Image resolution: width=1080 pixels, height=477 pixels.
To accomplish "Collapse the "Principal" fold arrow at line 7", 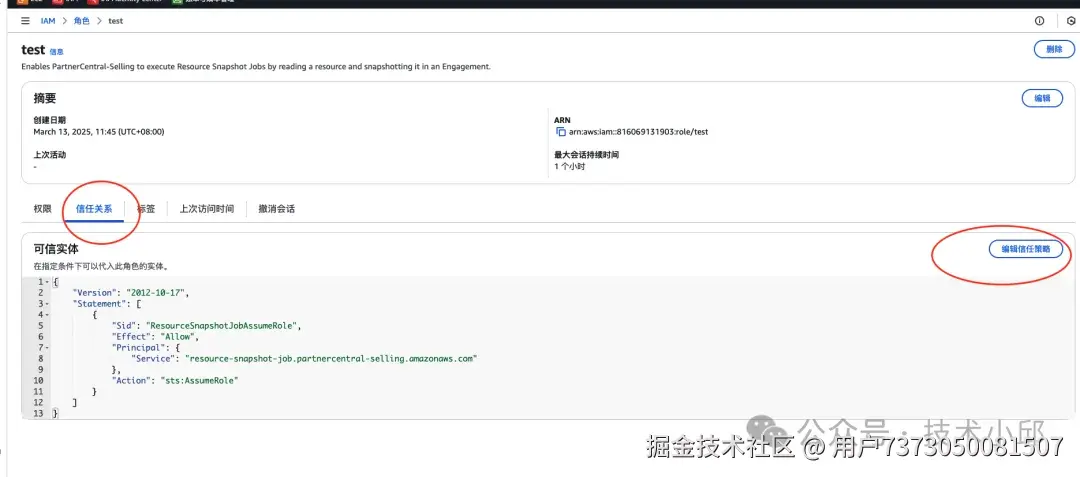I will tap(46, 348).
